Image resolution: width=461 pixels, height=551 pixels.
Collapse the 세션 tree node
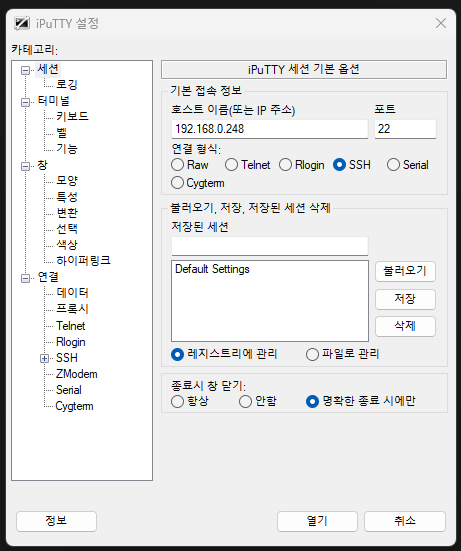(25, 70)
